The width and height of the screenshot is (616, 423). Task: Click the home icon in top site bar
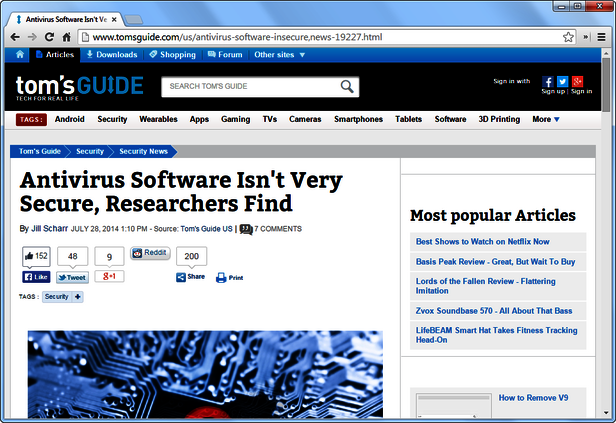click(x=20, y=55)
